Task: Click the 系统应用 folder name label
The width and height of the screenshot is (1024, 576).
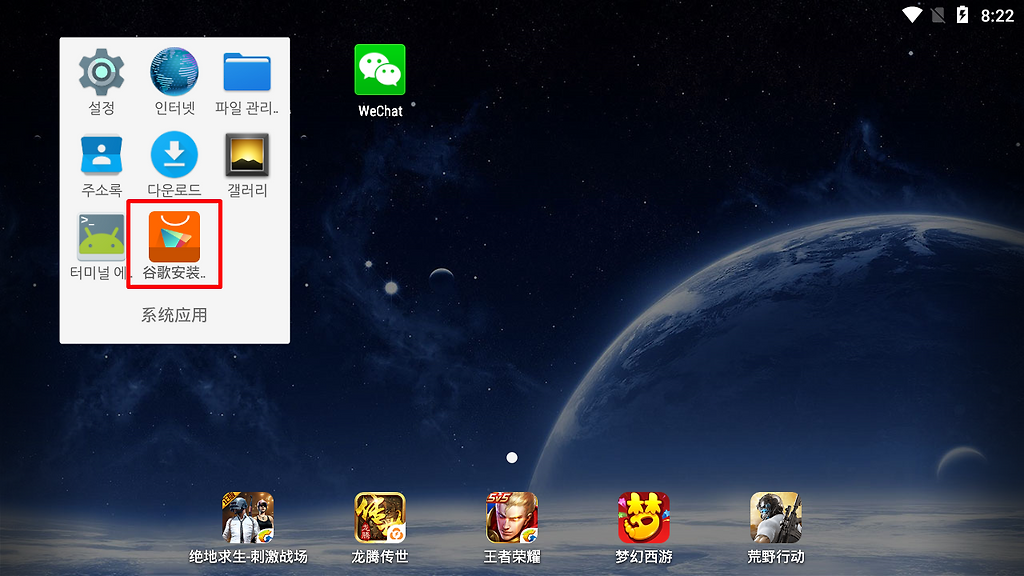Action: [174, 315]
